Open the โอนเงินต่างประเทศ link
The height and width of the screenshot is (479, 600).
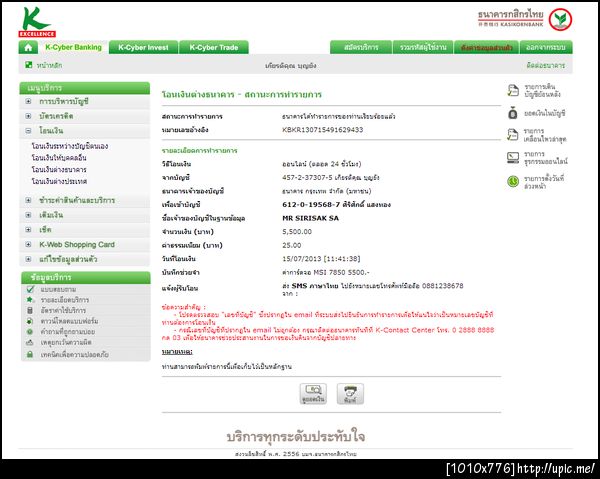tap(59, 181)
